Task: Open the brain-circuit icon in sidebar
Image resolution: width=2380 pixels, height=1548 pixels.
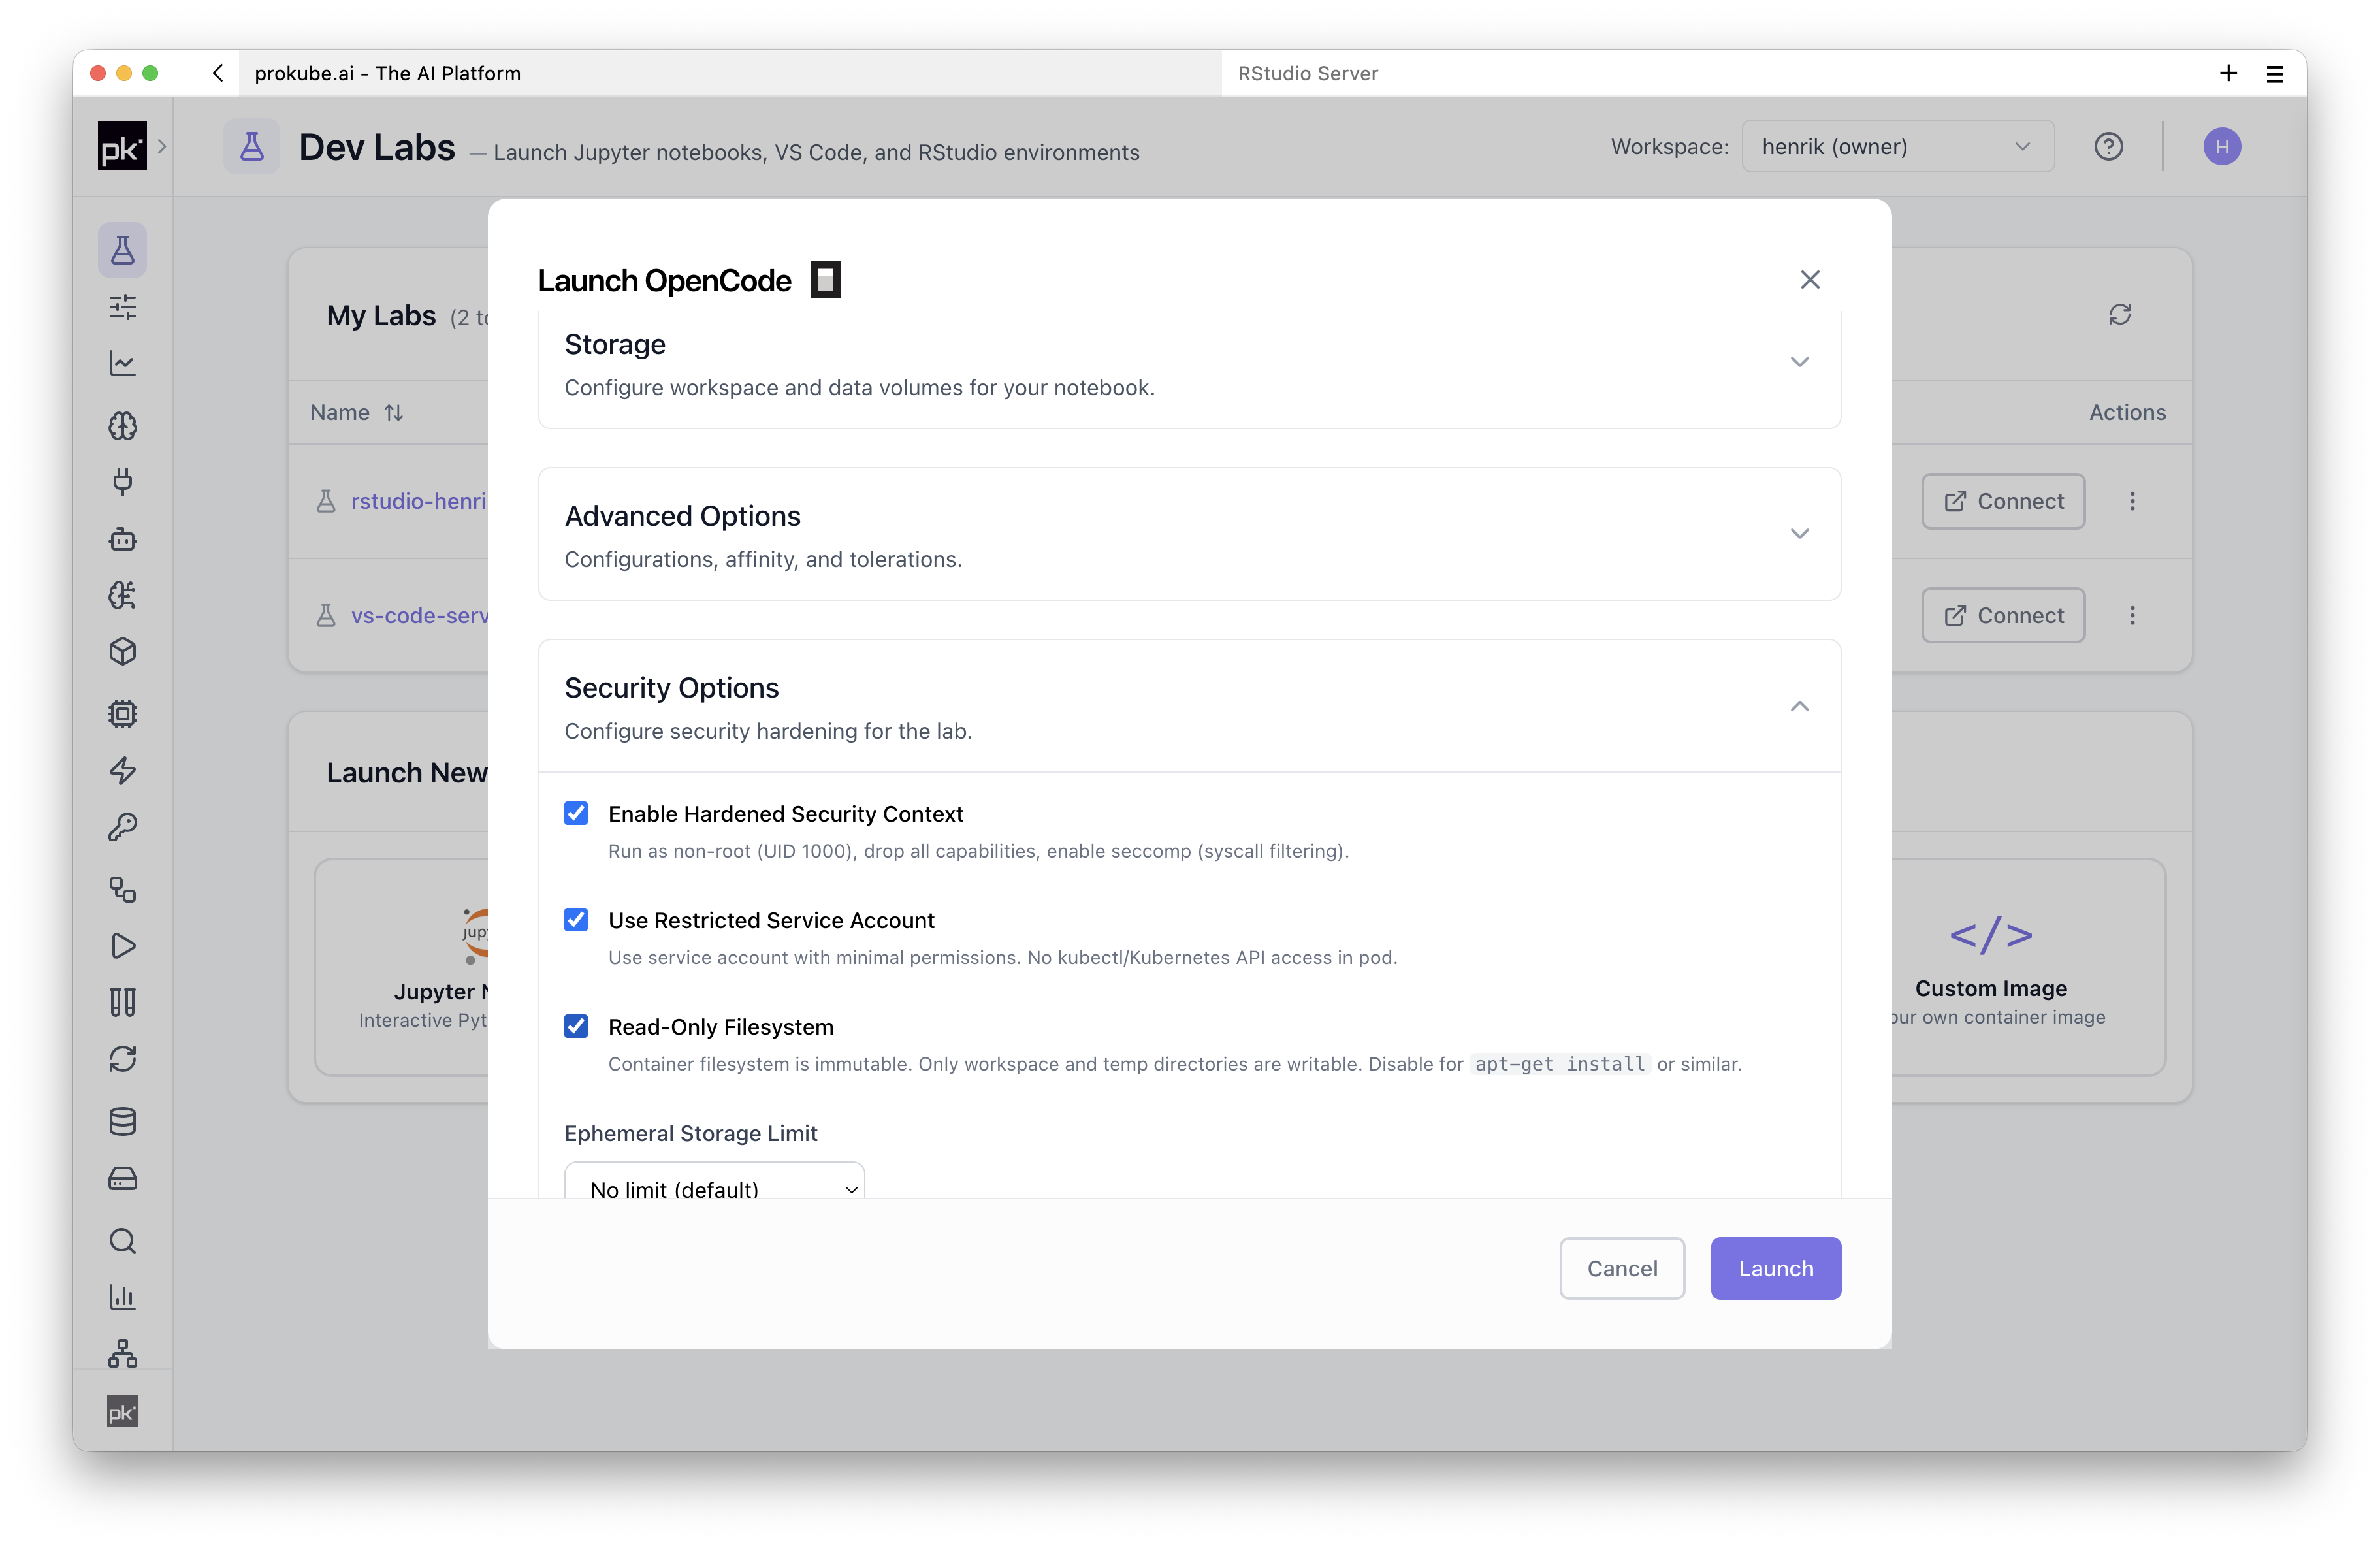Action: [122, 595]
